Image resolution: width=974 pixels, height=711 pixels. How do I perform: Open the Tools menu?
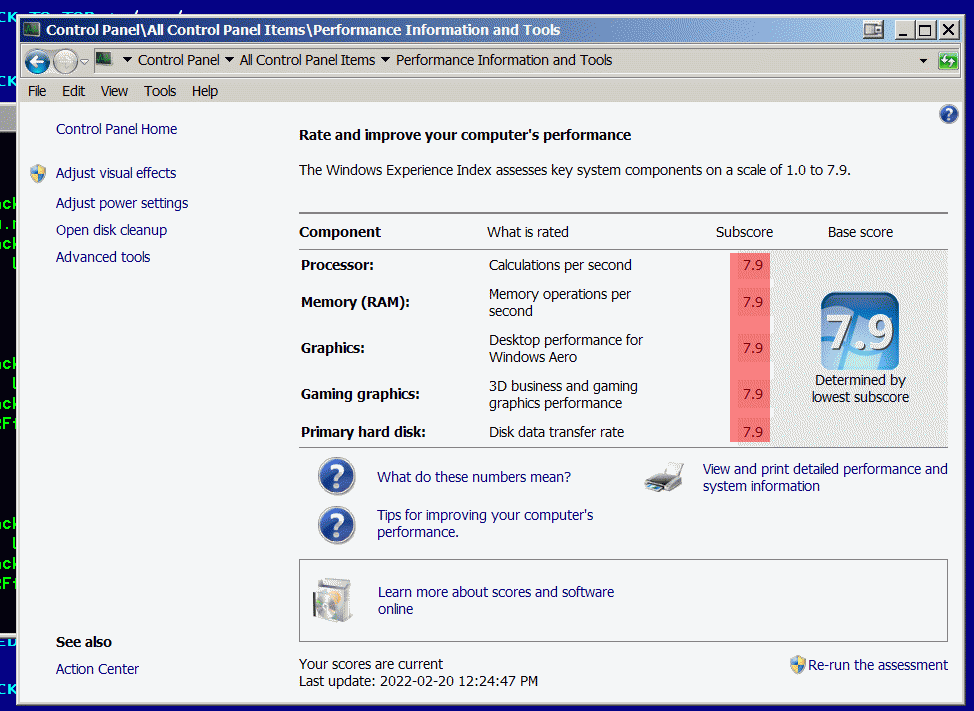pos(160,91)
